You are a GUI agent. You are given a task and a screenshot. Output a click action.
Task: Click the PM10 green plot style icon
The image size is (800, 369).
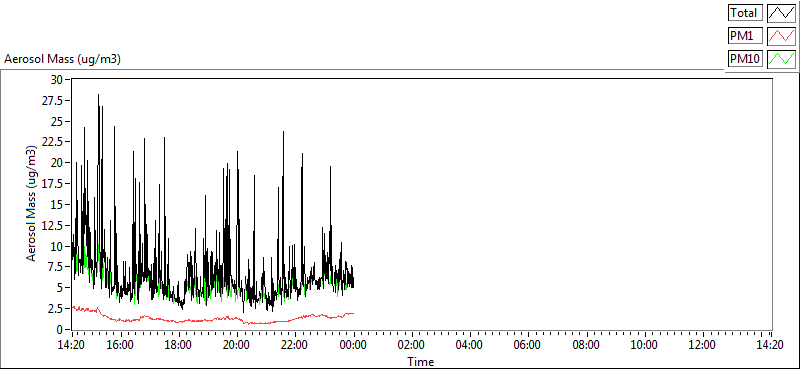[781, 59]
